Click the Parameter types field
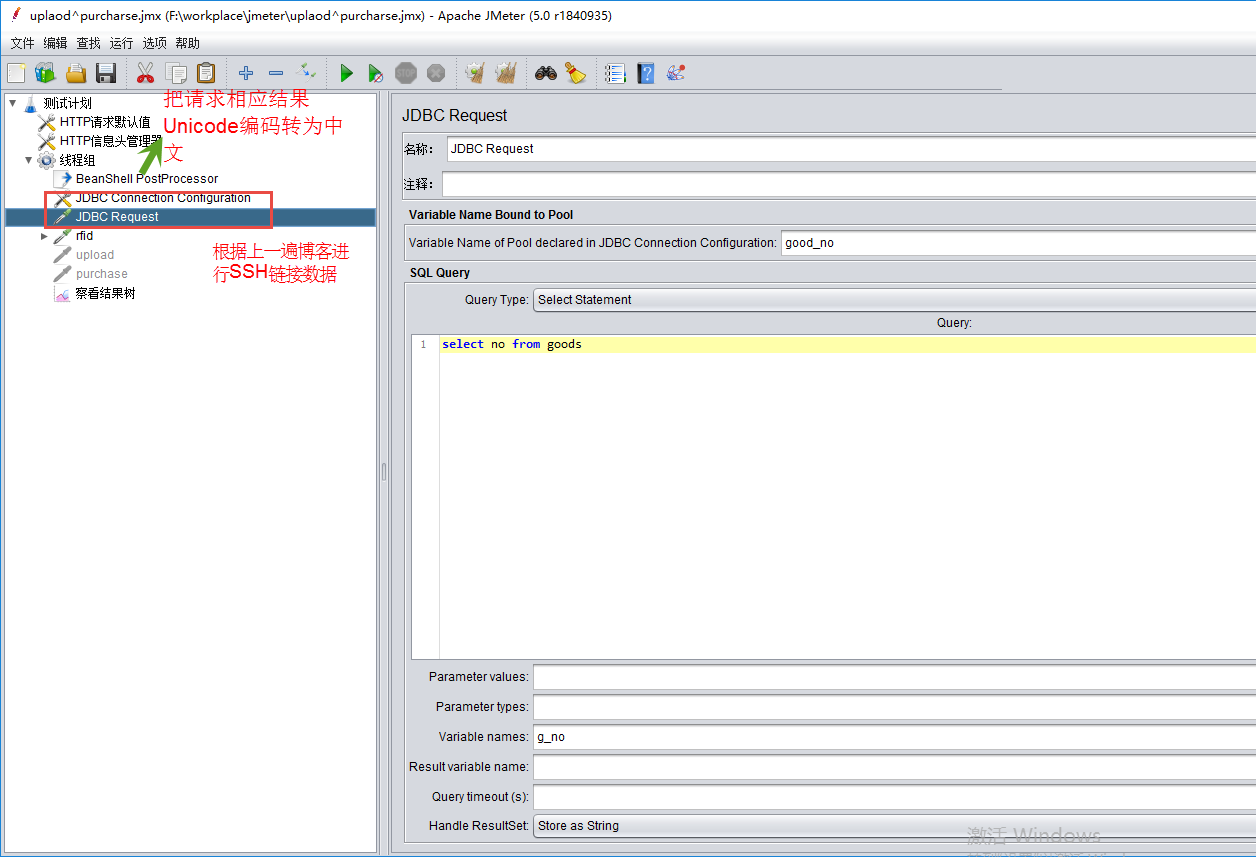Screen dimensions: 1256x857 (894, 707)
